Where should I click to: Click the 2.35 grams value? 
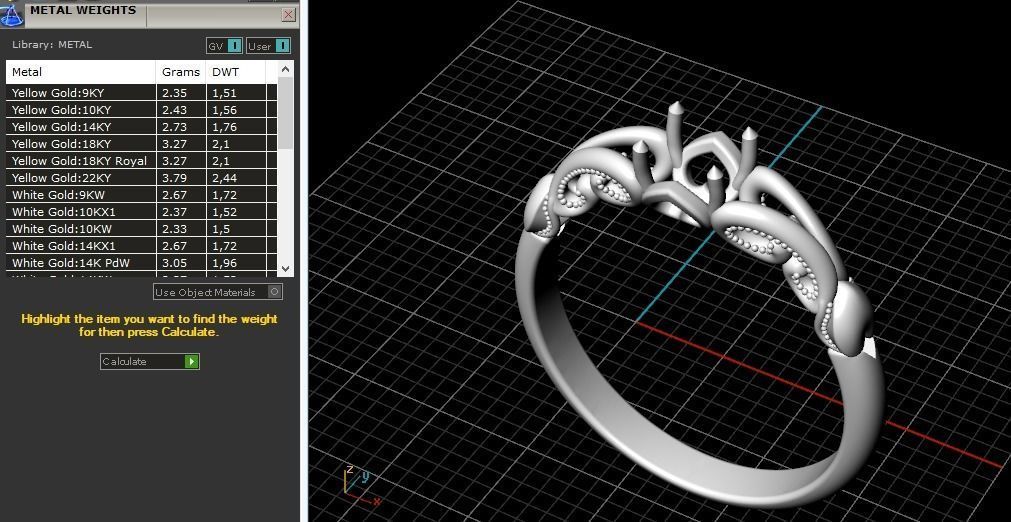tap(175, 93)
